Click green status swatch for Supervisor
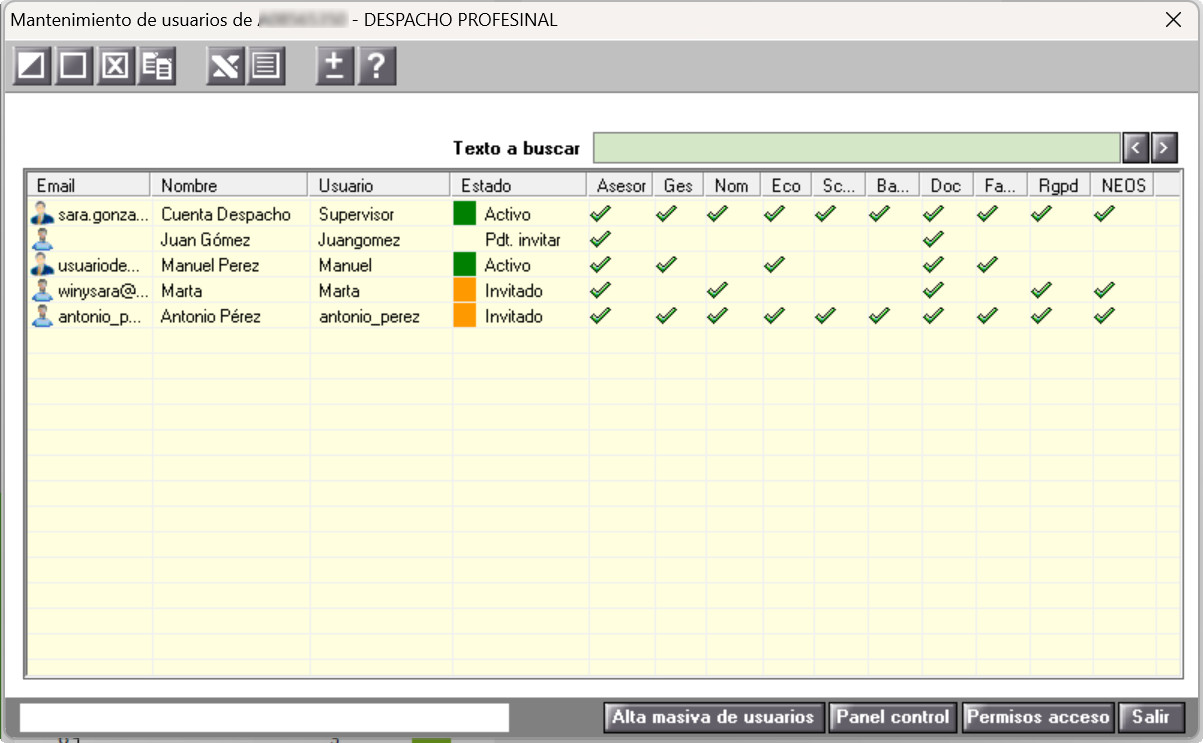Screen dimensions: 1203x743 465,213
